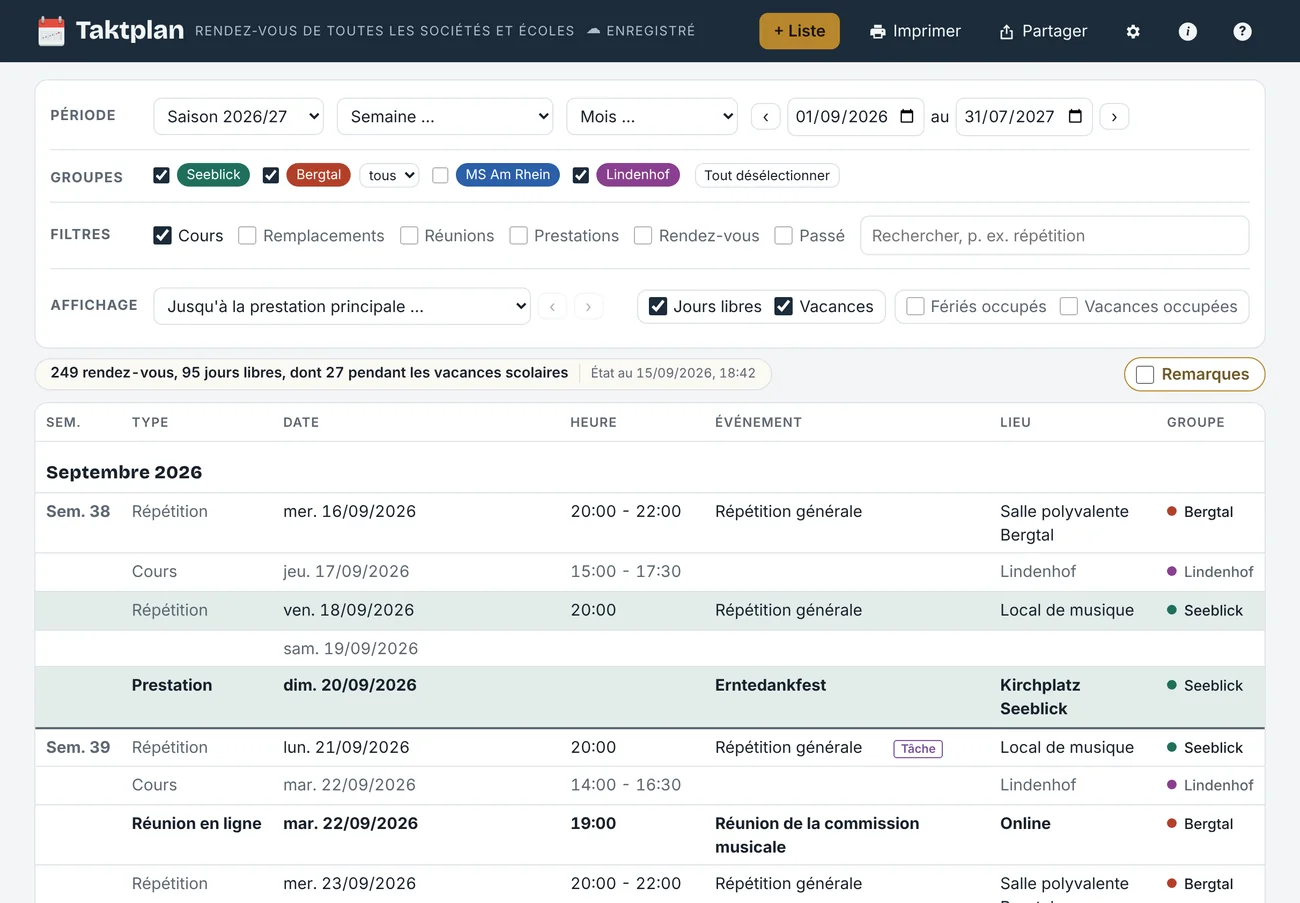
Task: Click the purple Lindenhof group tag
Action: pyautogui.click(x=638, y=175)
